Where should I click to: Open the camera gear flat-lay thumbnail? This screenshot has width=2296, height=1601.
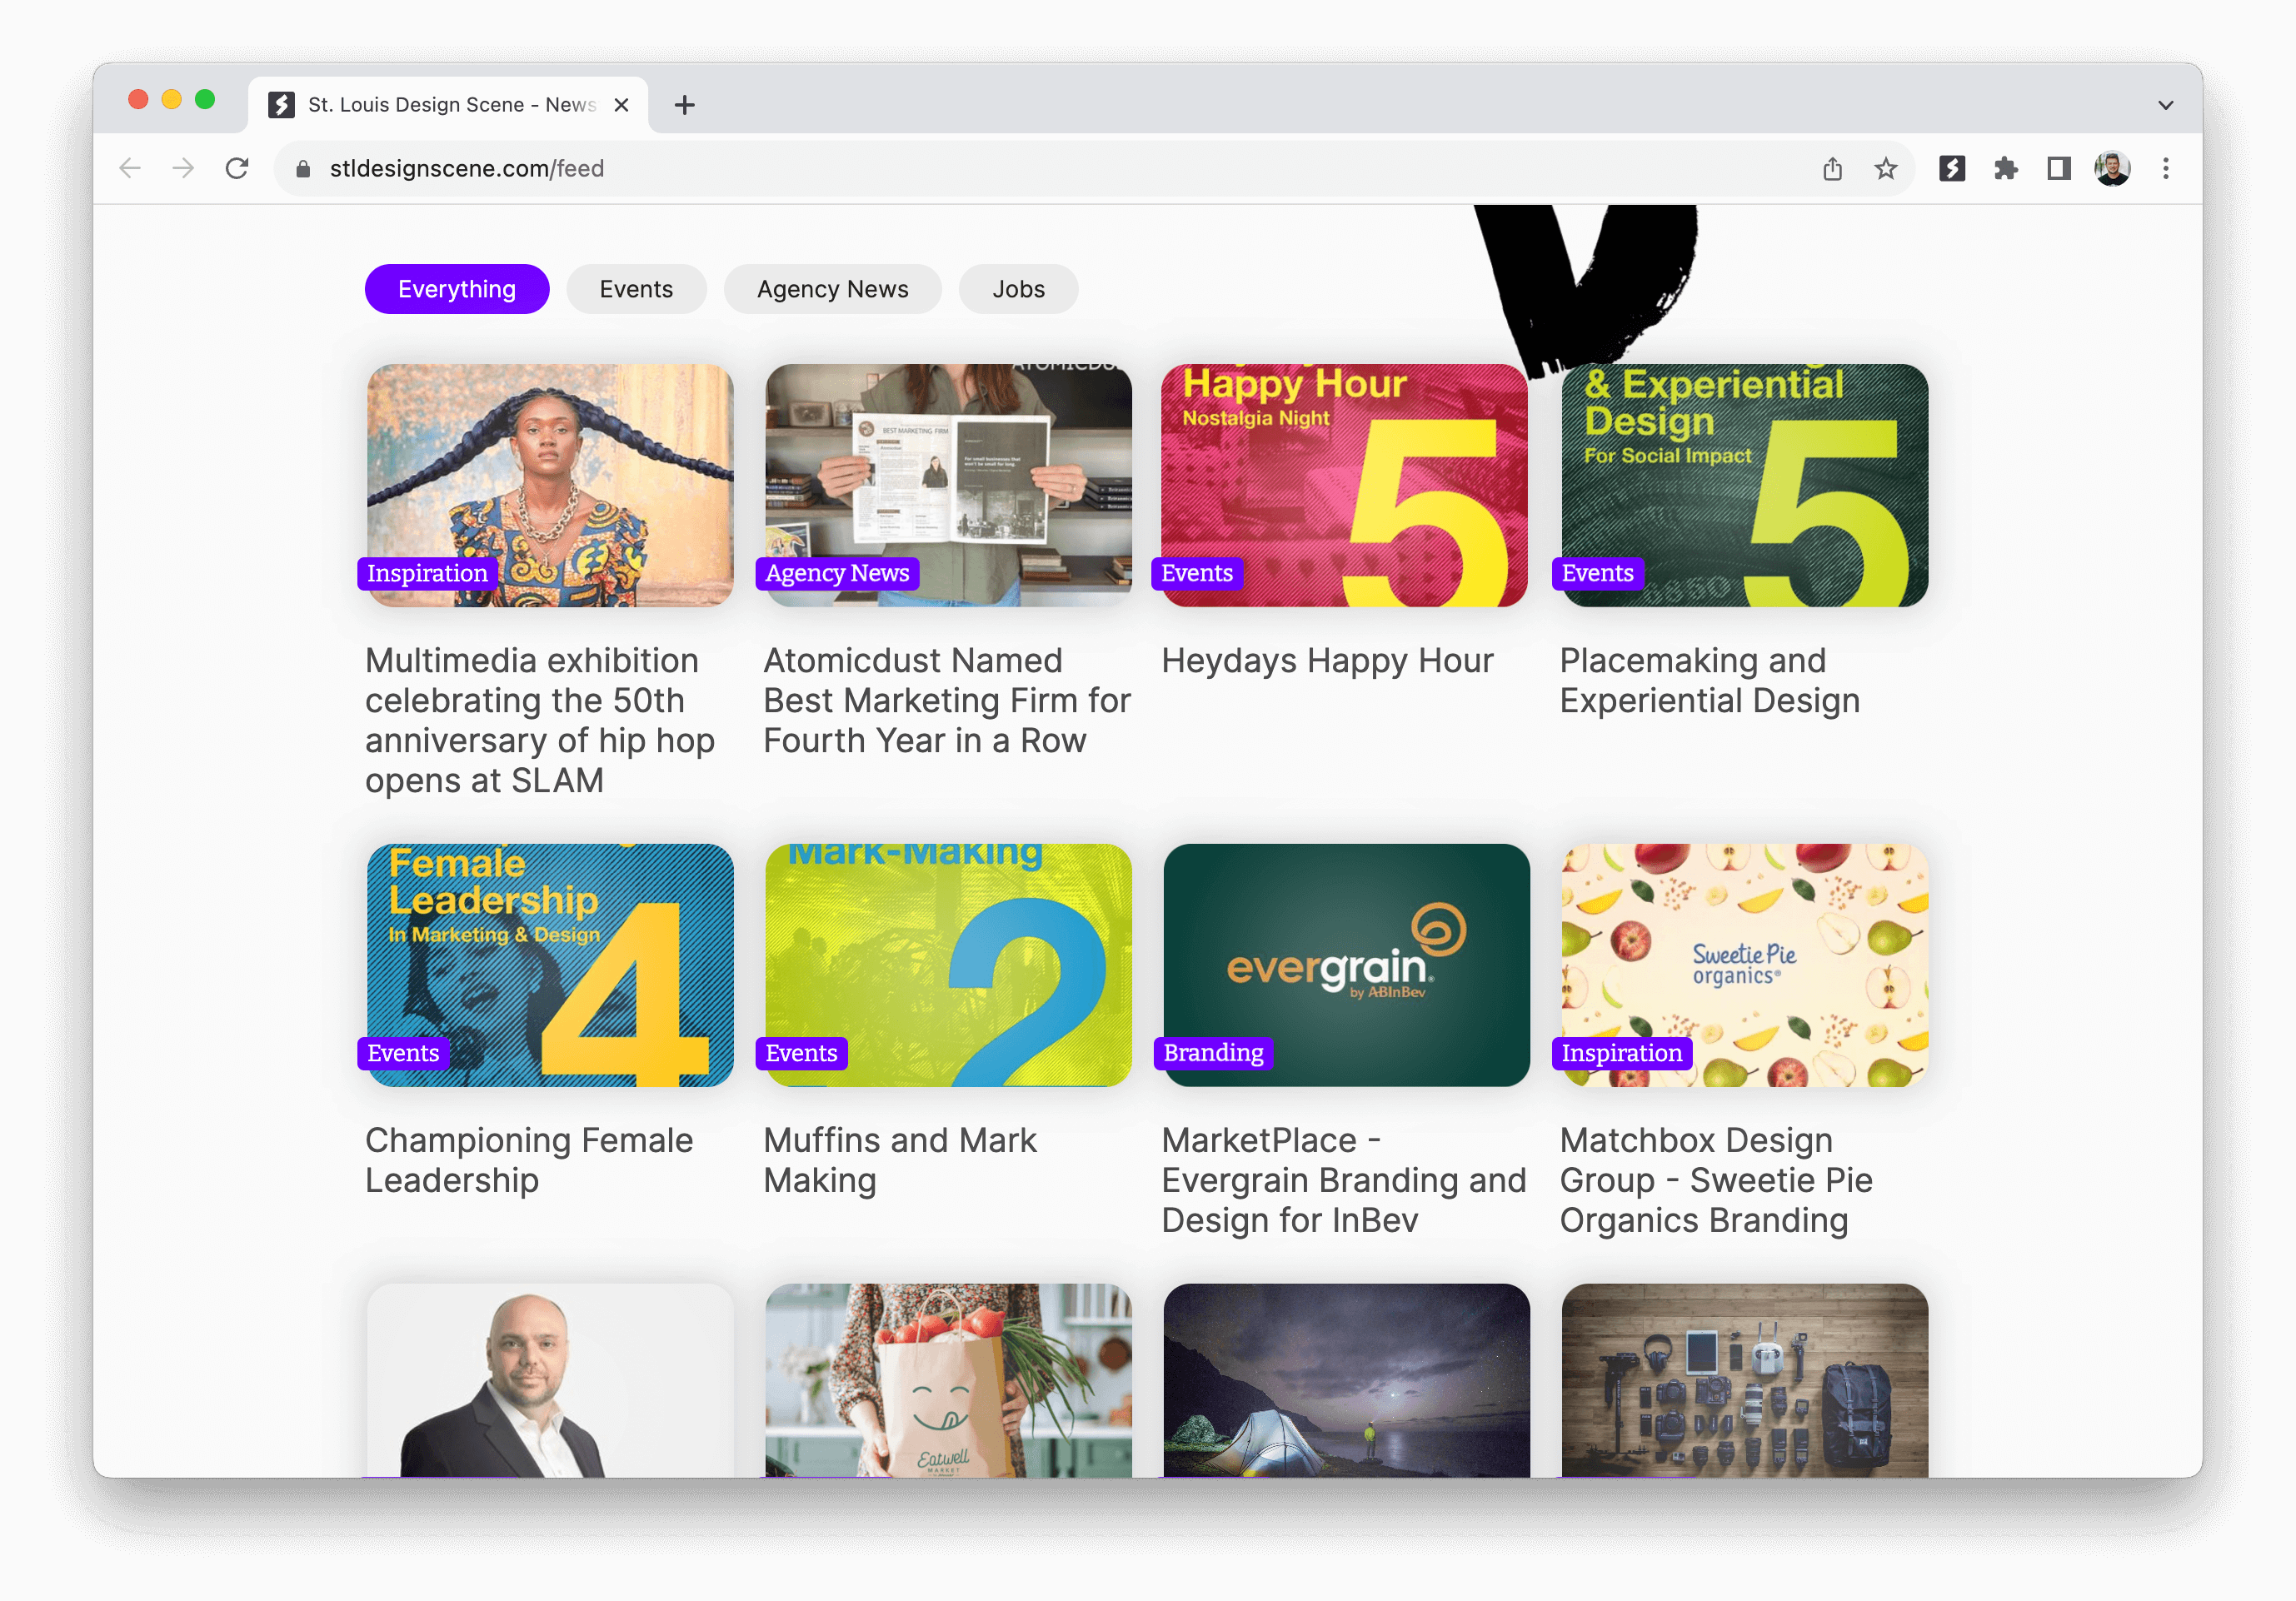click(x=1744, y=1381)
